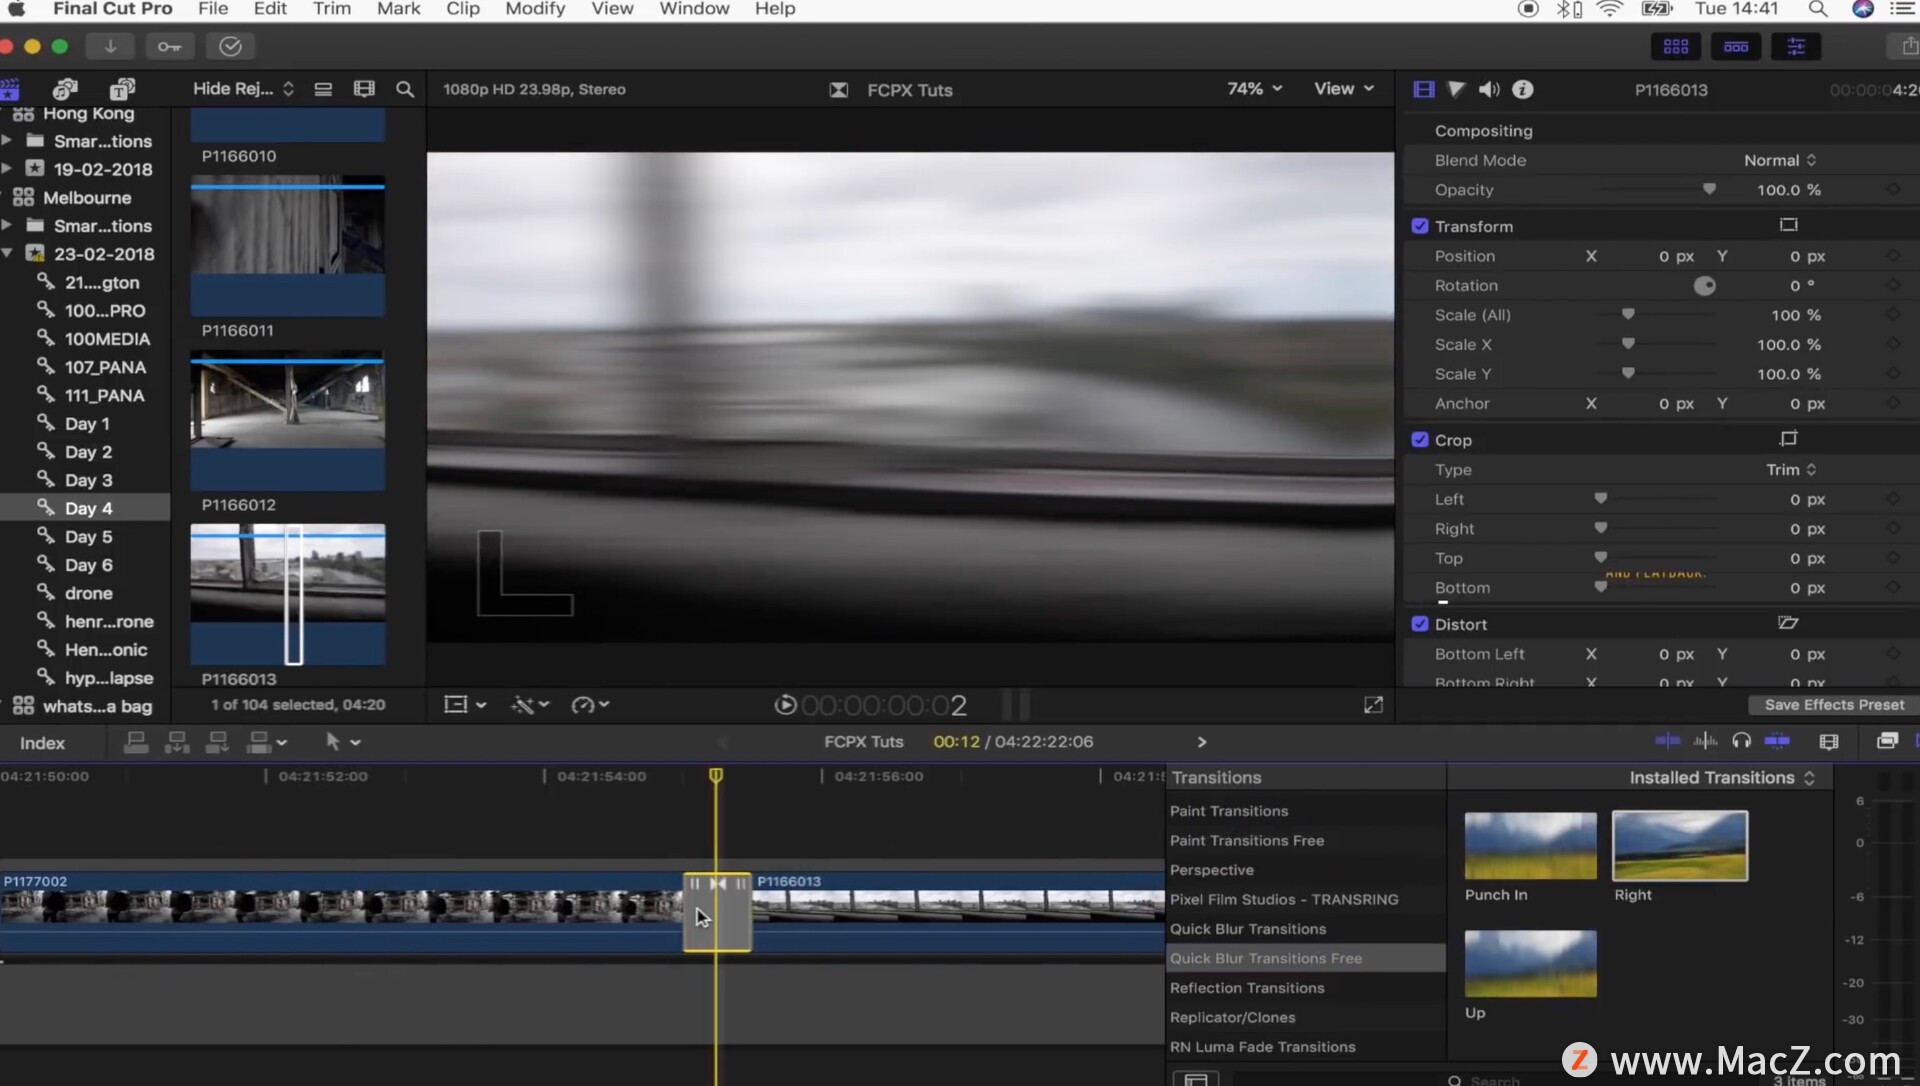This screenshot has width=1920, height=1086.
Task: Open the Clip menu
Action: tap(462, 9)
